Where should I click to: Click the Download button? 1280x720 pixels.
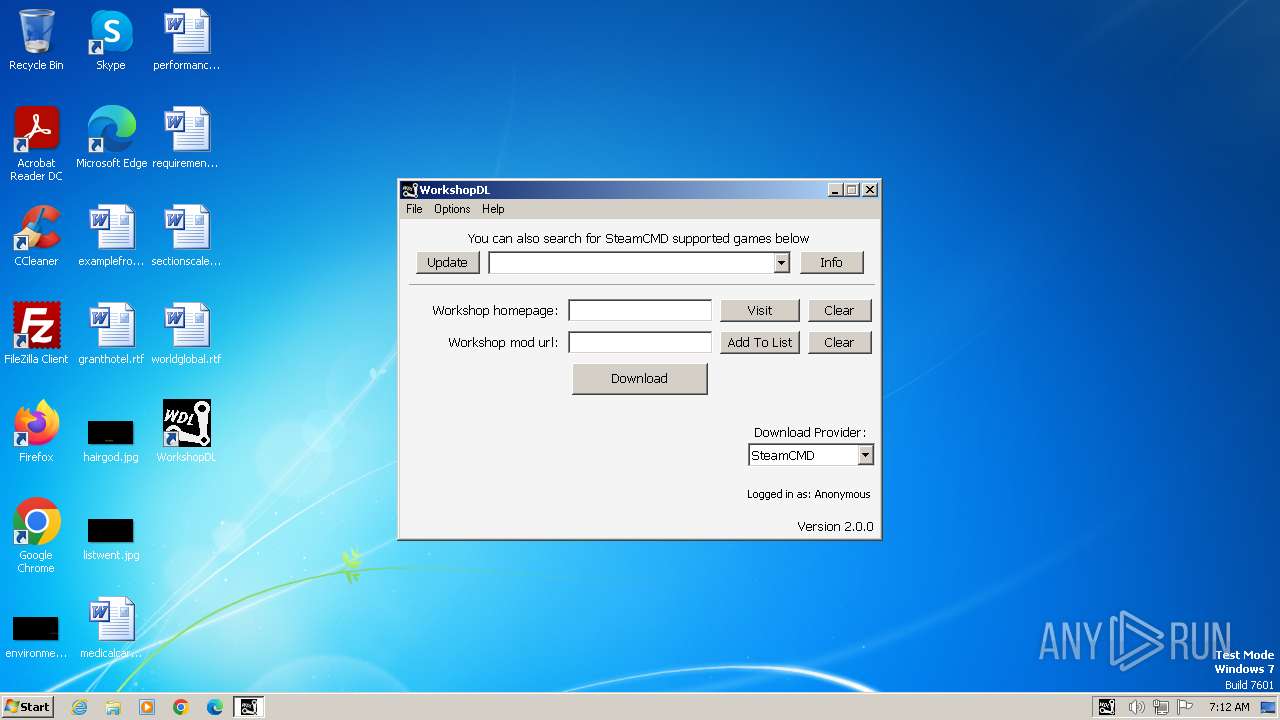pos(640,378)
